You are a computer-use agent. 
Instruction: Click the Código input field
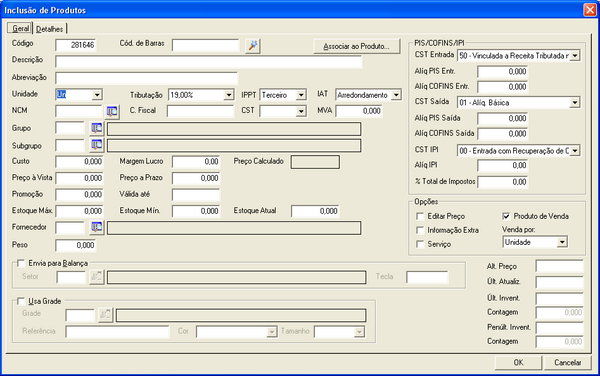pyautogui.click(x=76, y=45)
